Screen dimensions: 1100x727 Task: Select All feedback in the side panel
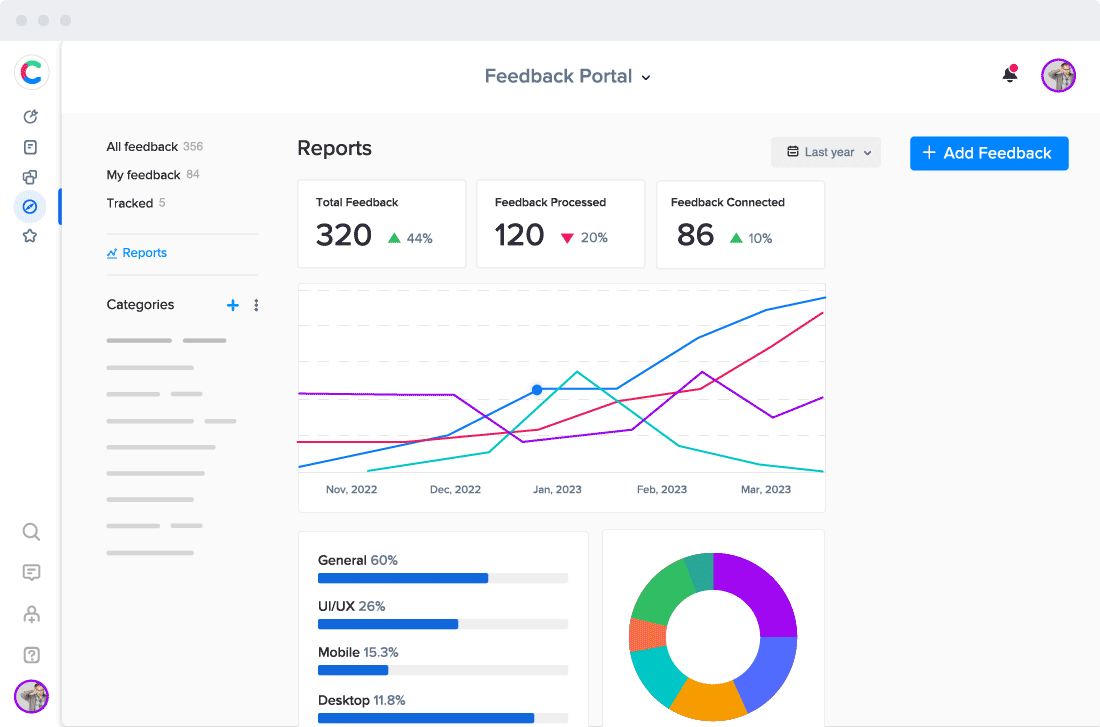click(x=142, y=147)
